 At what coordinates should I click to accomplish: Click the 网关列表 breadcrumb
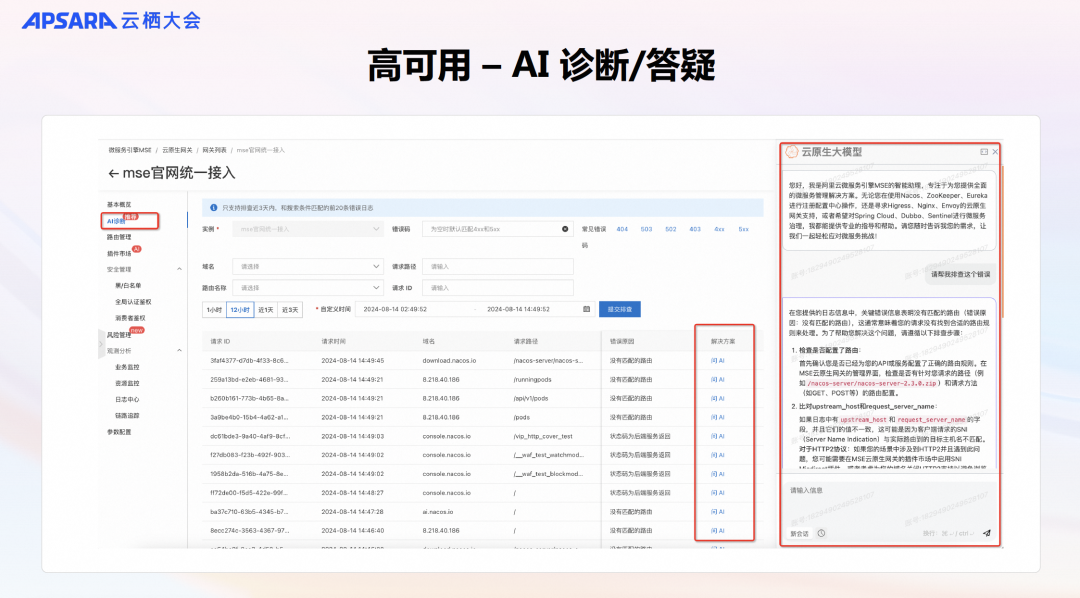tap(214, 150)
